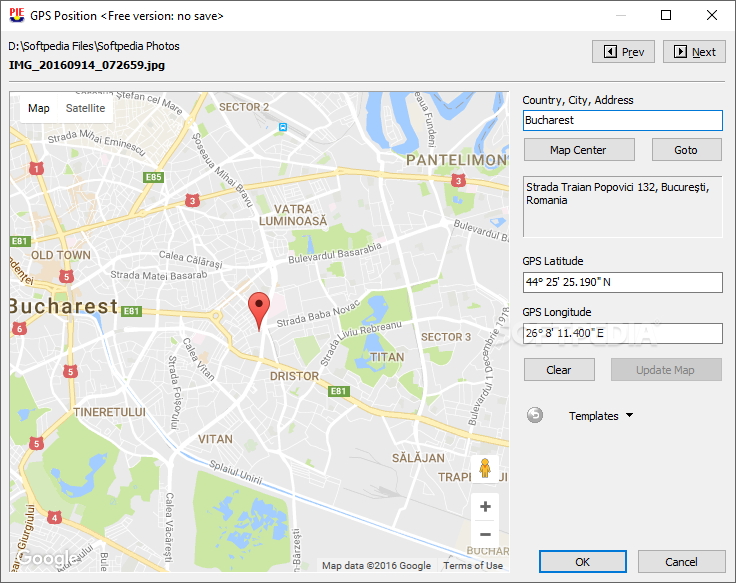
Task: Click the Google logo on map
Action: tap(48, 559)
